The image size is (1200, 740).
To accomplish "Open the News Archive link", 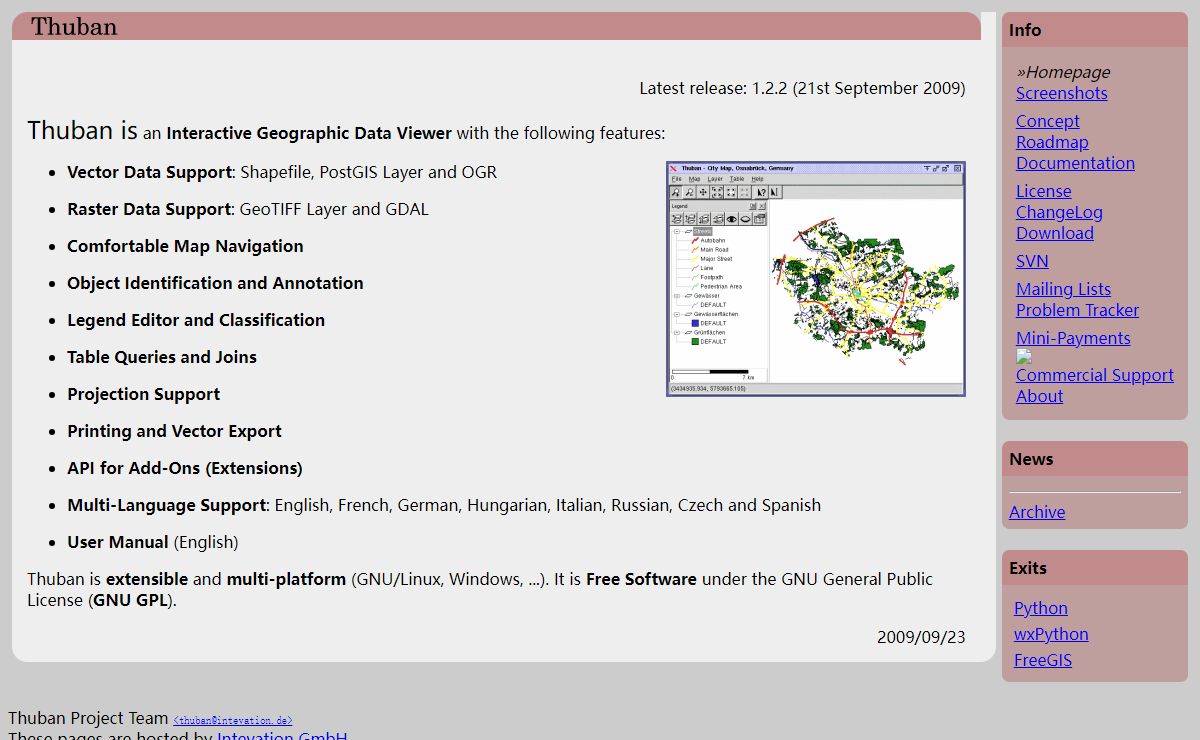I will point(1037,512).
